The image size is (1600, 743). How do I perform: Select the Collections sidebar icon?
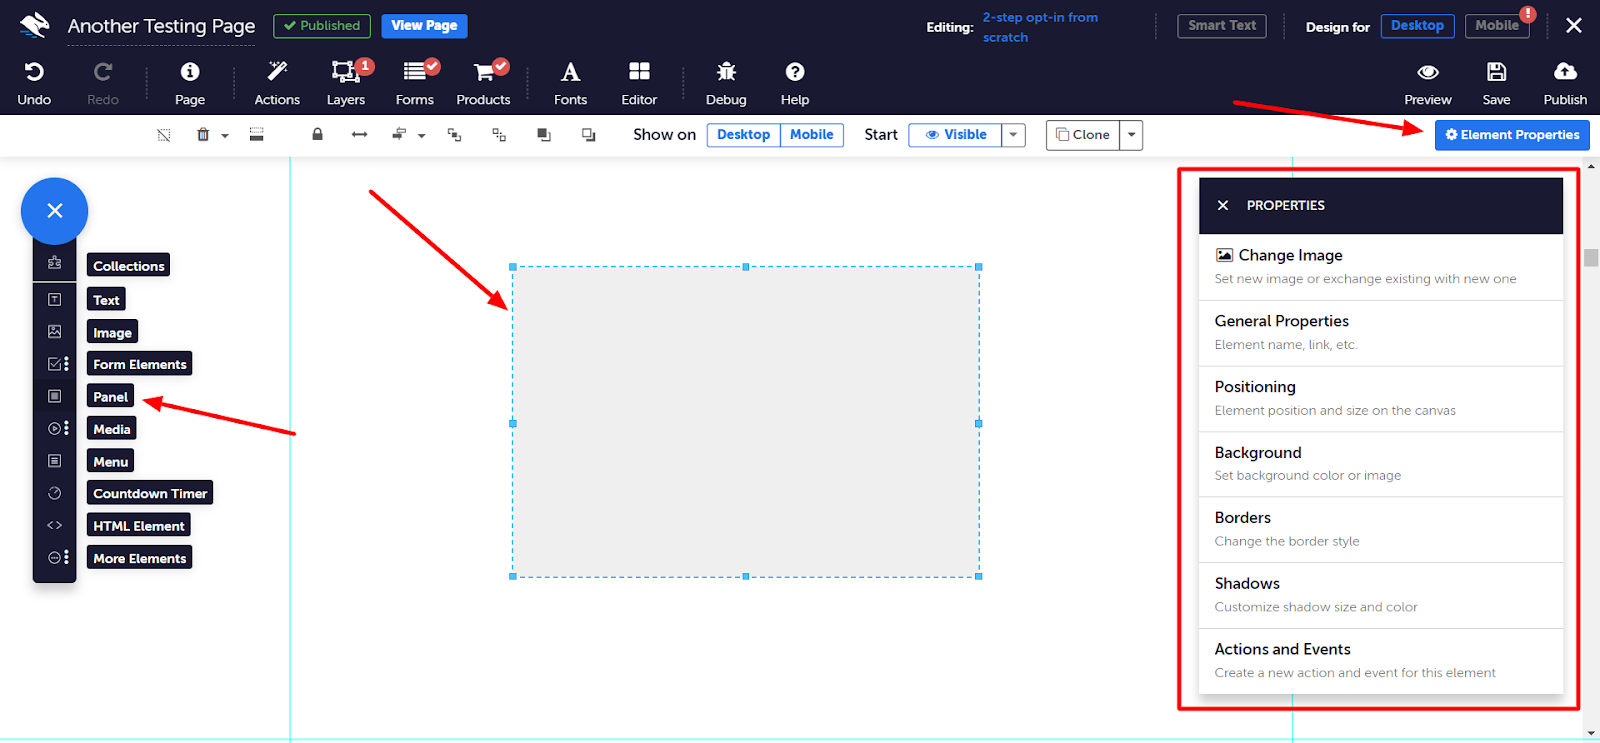pos(55,263)
